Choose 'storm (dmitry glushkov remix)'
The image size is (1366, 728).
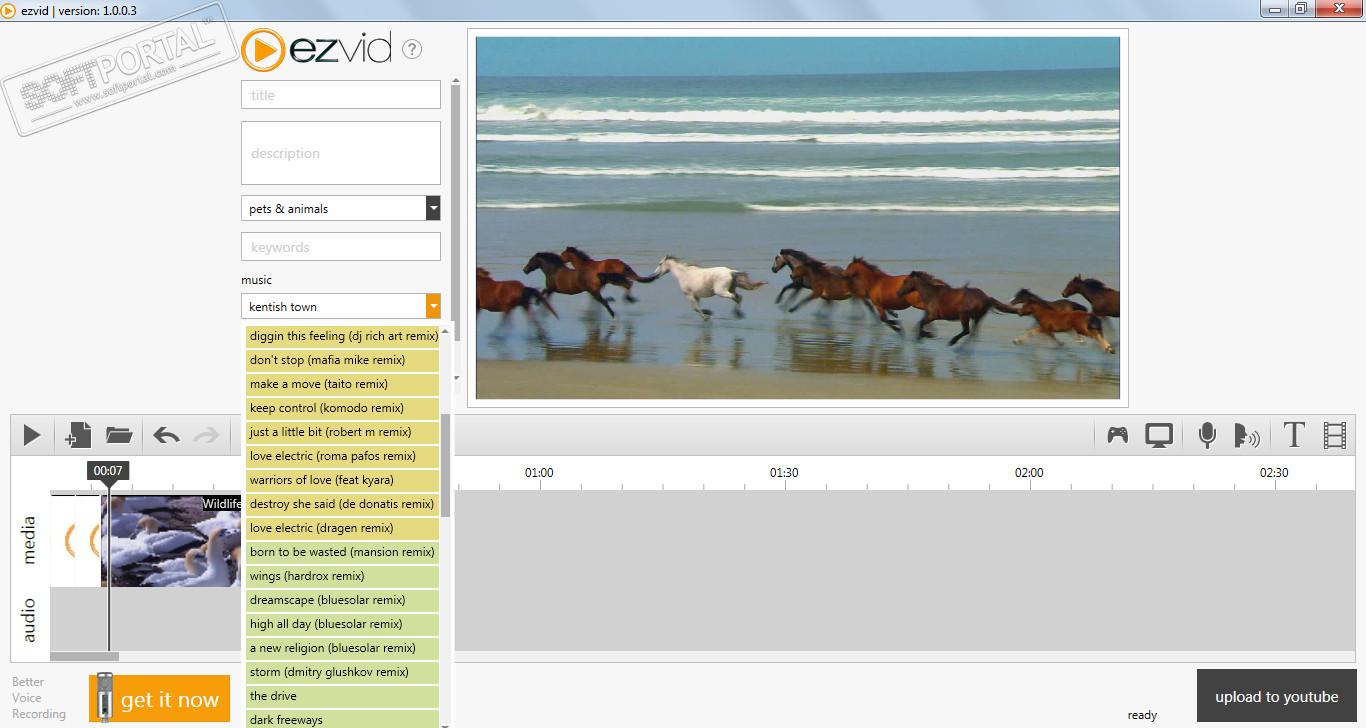pos(343,672)
